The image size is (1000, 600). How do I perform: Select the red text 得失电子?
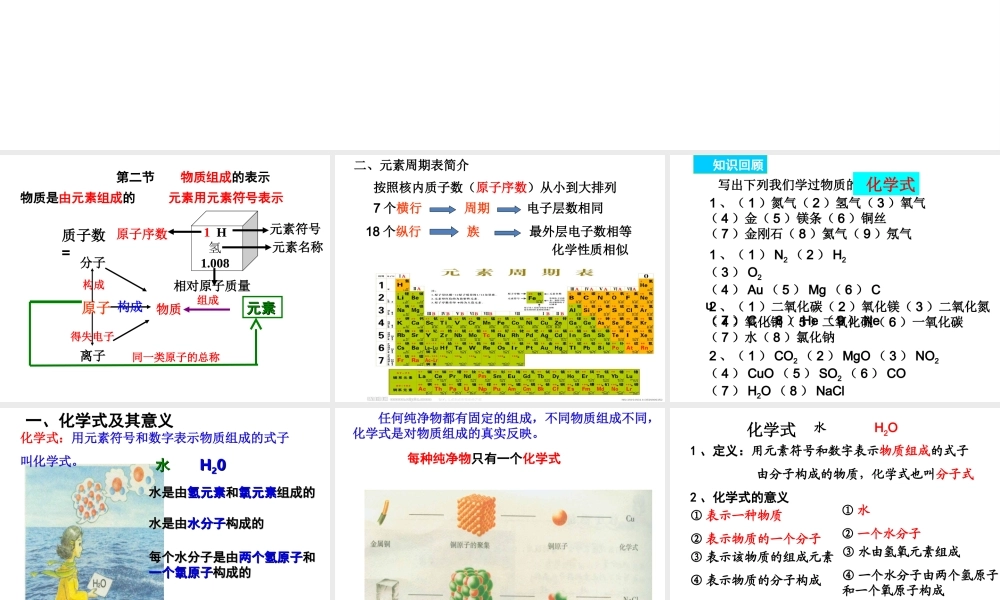tap(92, 336)
